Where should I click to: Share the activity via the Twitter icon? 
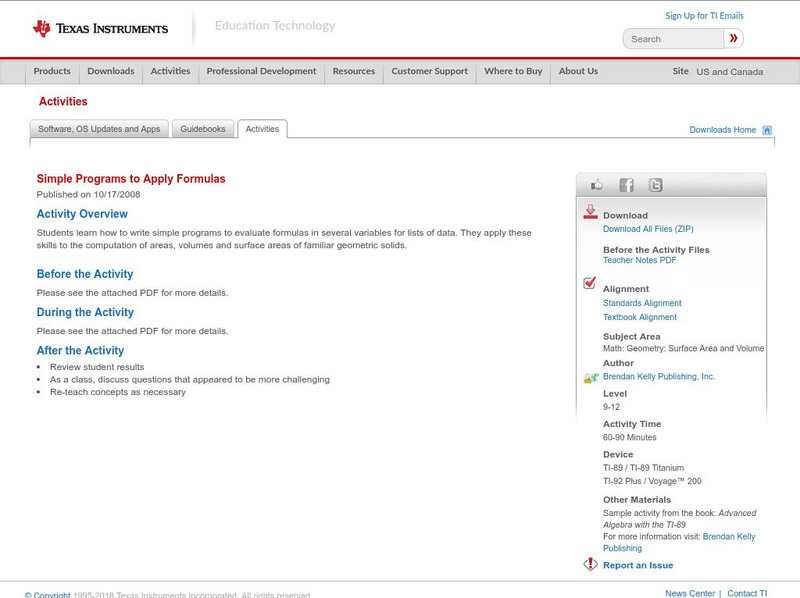click(655, 185)
